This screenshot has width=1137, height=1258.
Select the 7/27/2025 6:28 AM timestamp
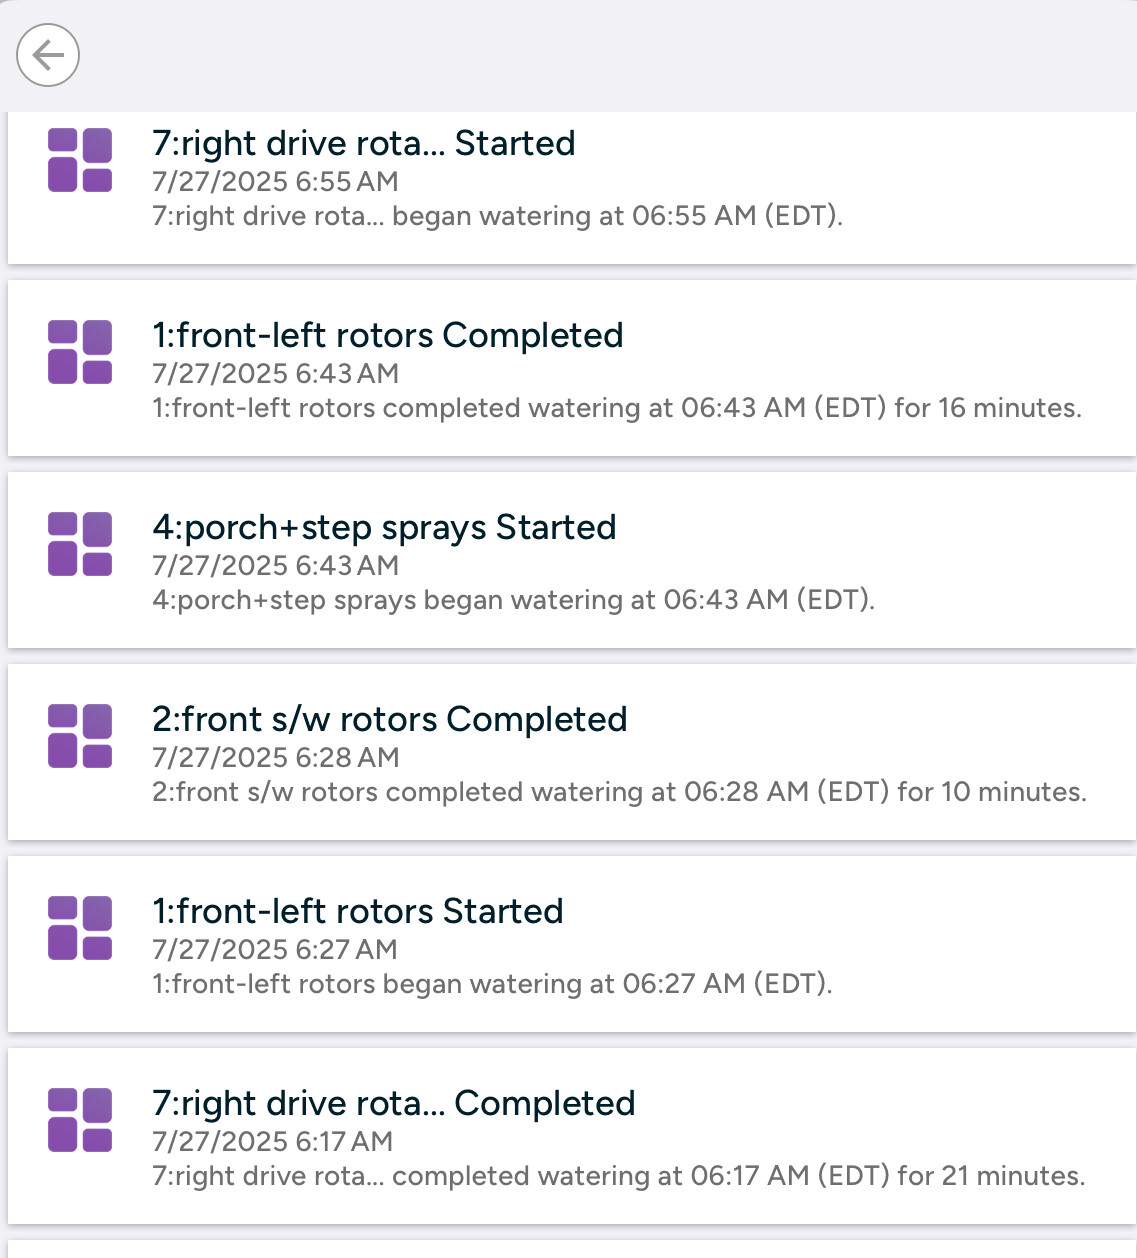point(276,758)
